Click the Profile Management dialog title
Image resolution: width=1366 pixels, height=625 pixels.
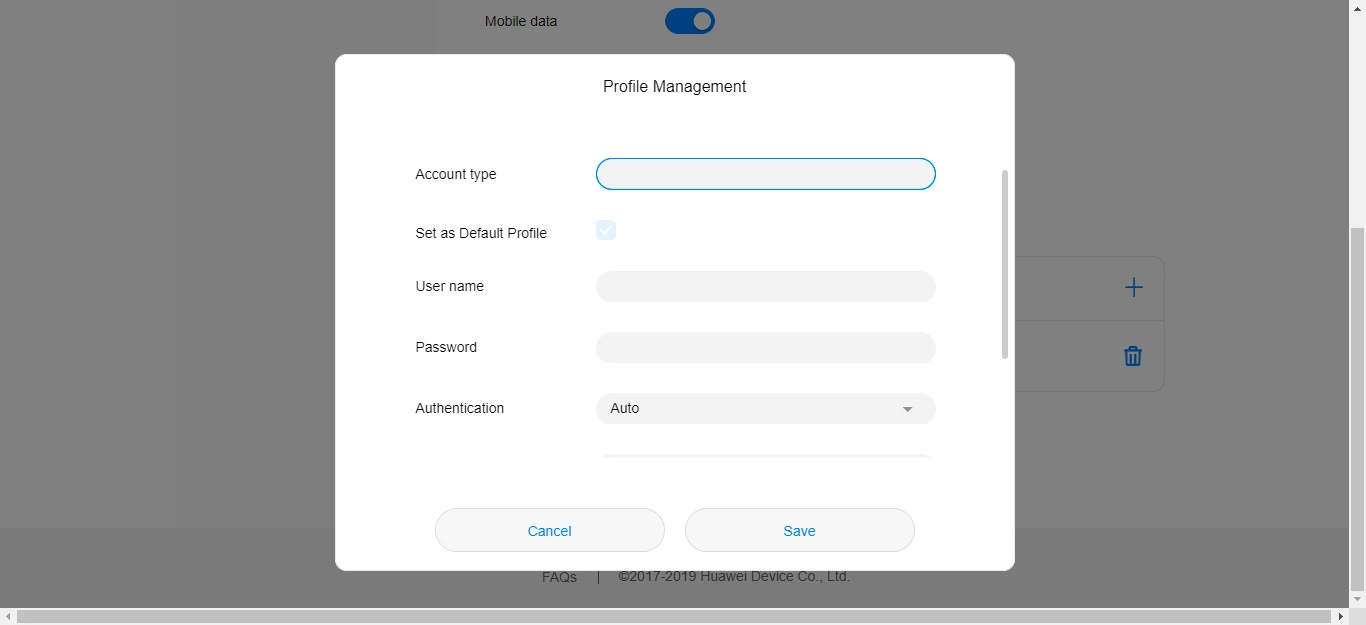coord(674,87)
